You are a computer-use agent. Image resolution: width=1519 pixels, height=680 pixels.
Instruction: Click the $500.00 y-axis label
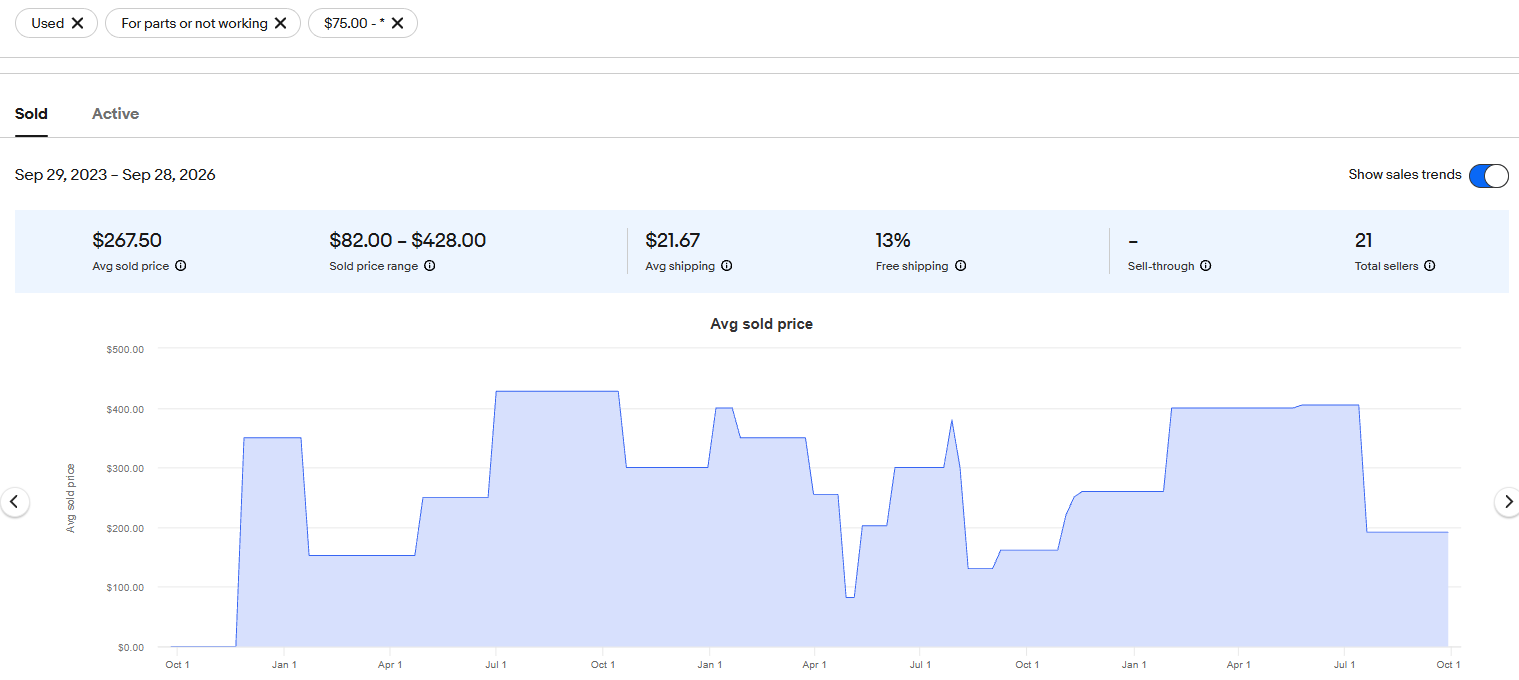click(125, 349)
